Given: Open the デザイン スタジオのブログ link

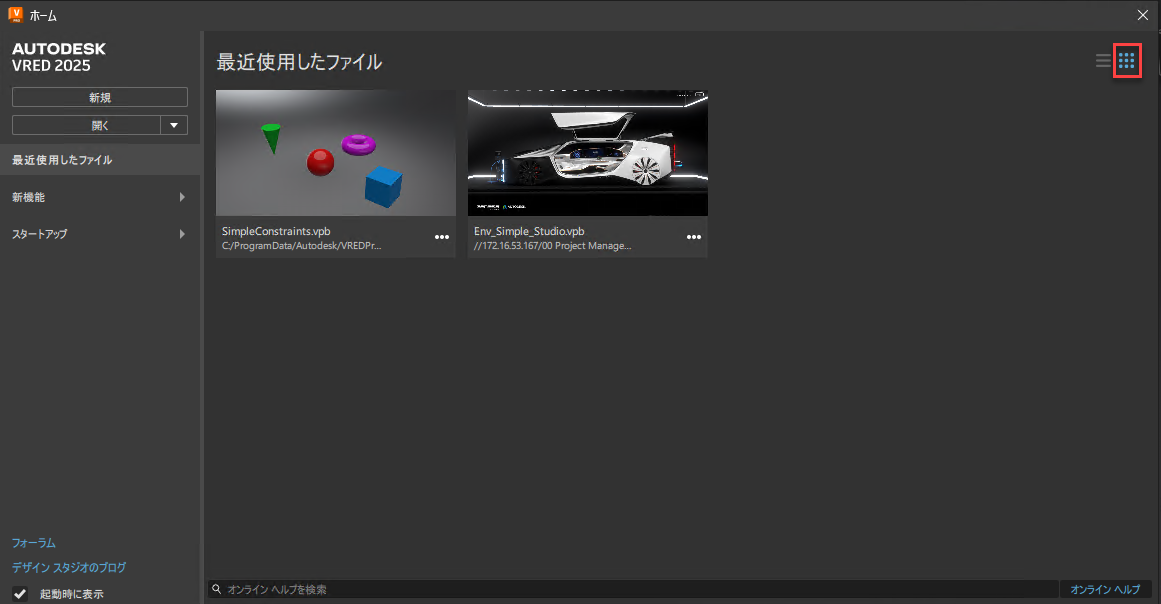Looking at the screenshot, I should tap(67, 567).
